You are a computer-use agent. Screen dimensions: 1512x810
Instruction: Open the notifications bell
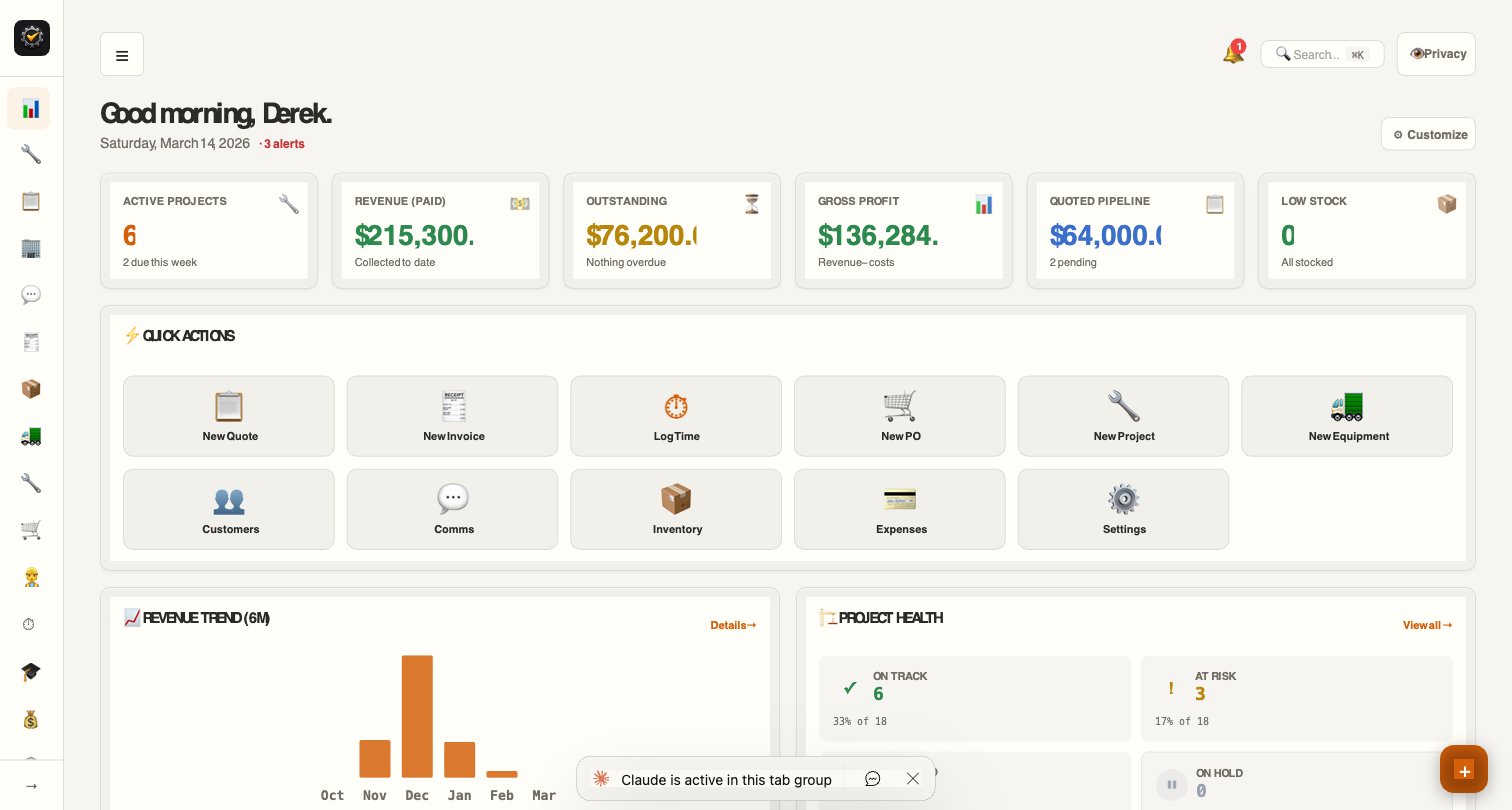(1233, 52)
